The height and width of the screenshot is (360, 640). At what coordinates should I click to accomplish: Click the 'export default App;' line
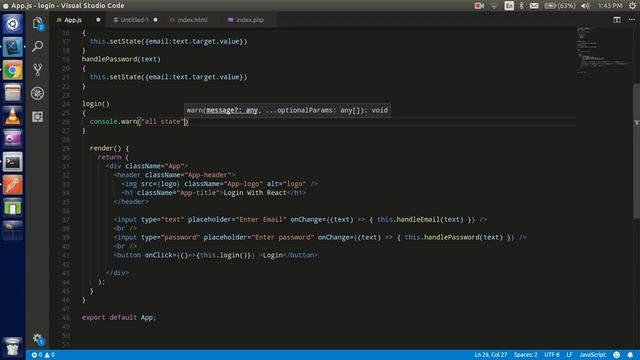(119, 317)
